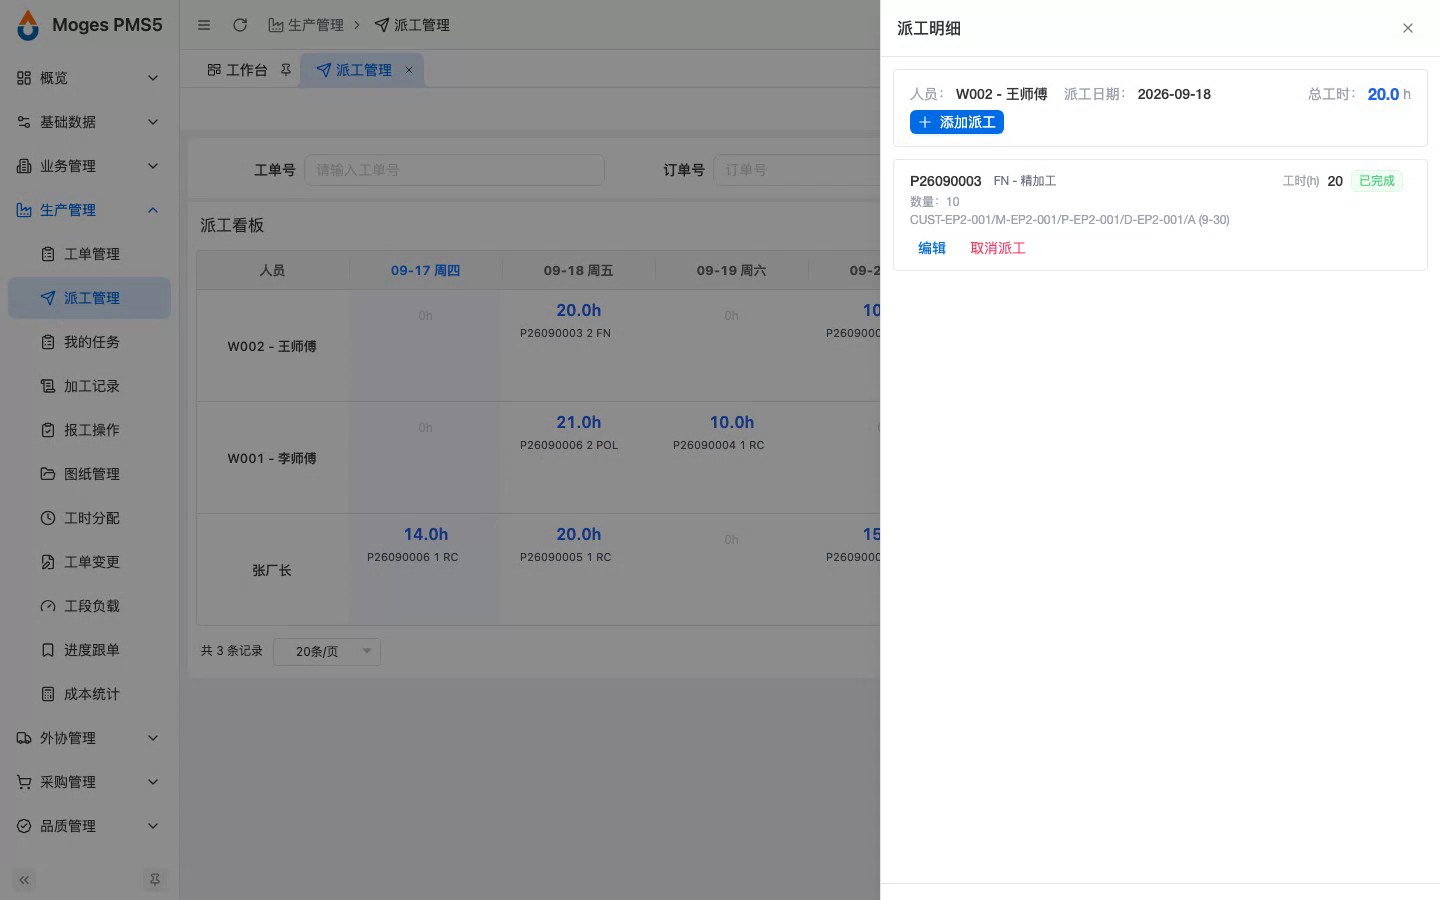Click the red 取消派工 link
The height and width of the screenshot is (900, 1440).
[998, 248]
